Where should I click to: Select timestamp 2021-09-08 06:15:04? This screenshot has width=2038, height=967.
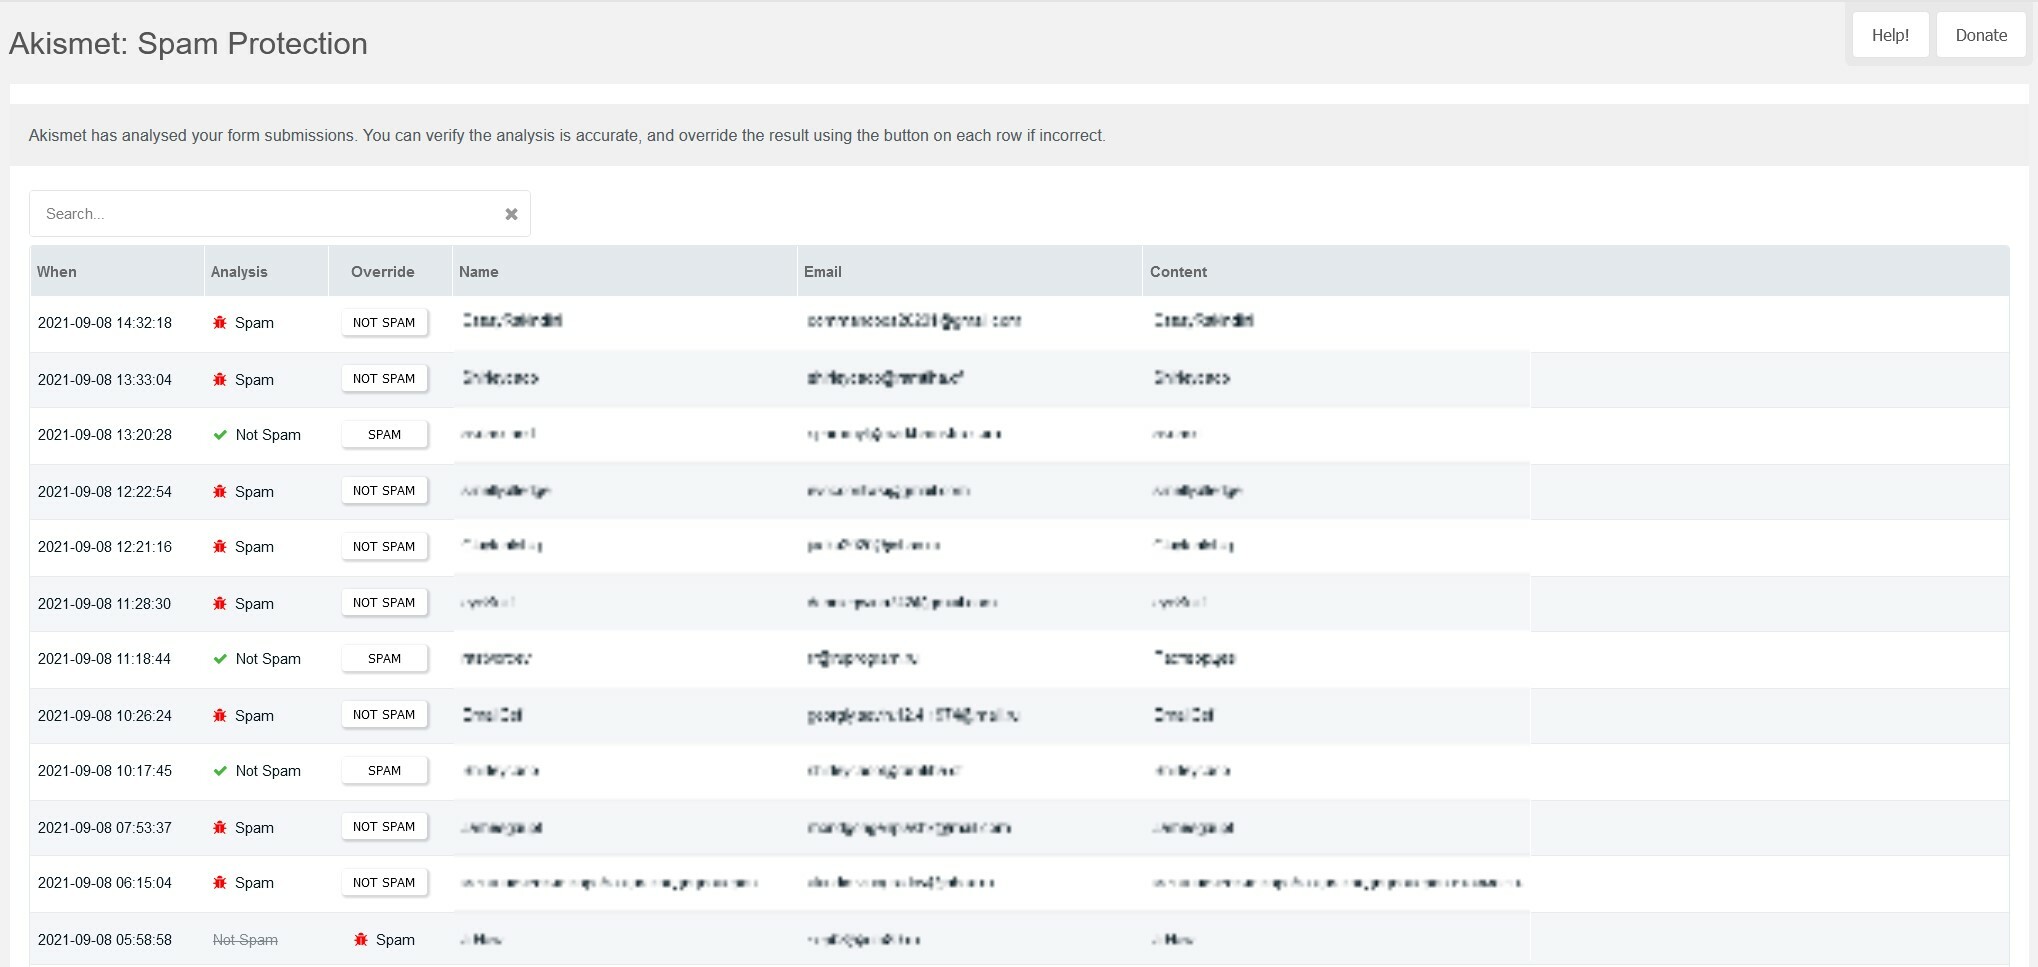click(x=105, y=883)
